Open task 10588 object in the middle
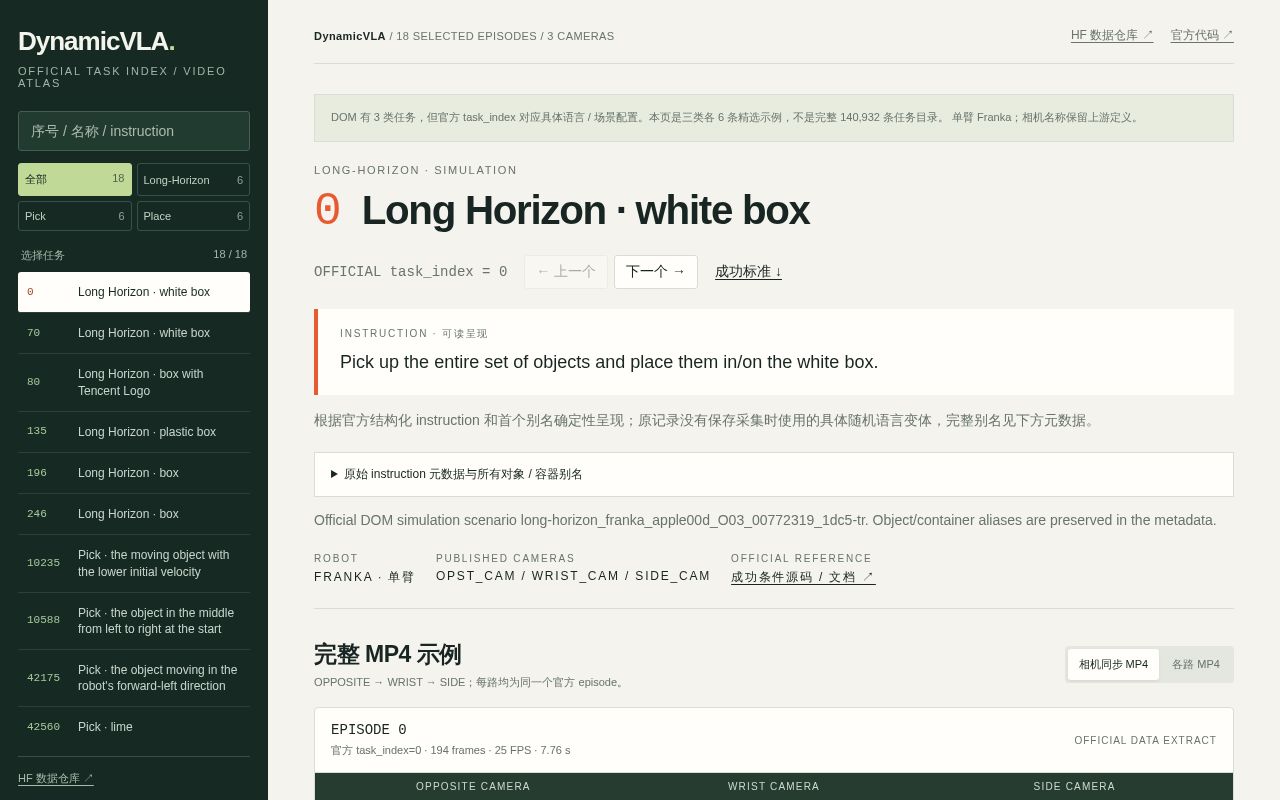 134,621
